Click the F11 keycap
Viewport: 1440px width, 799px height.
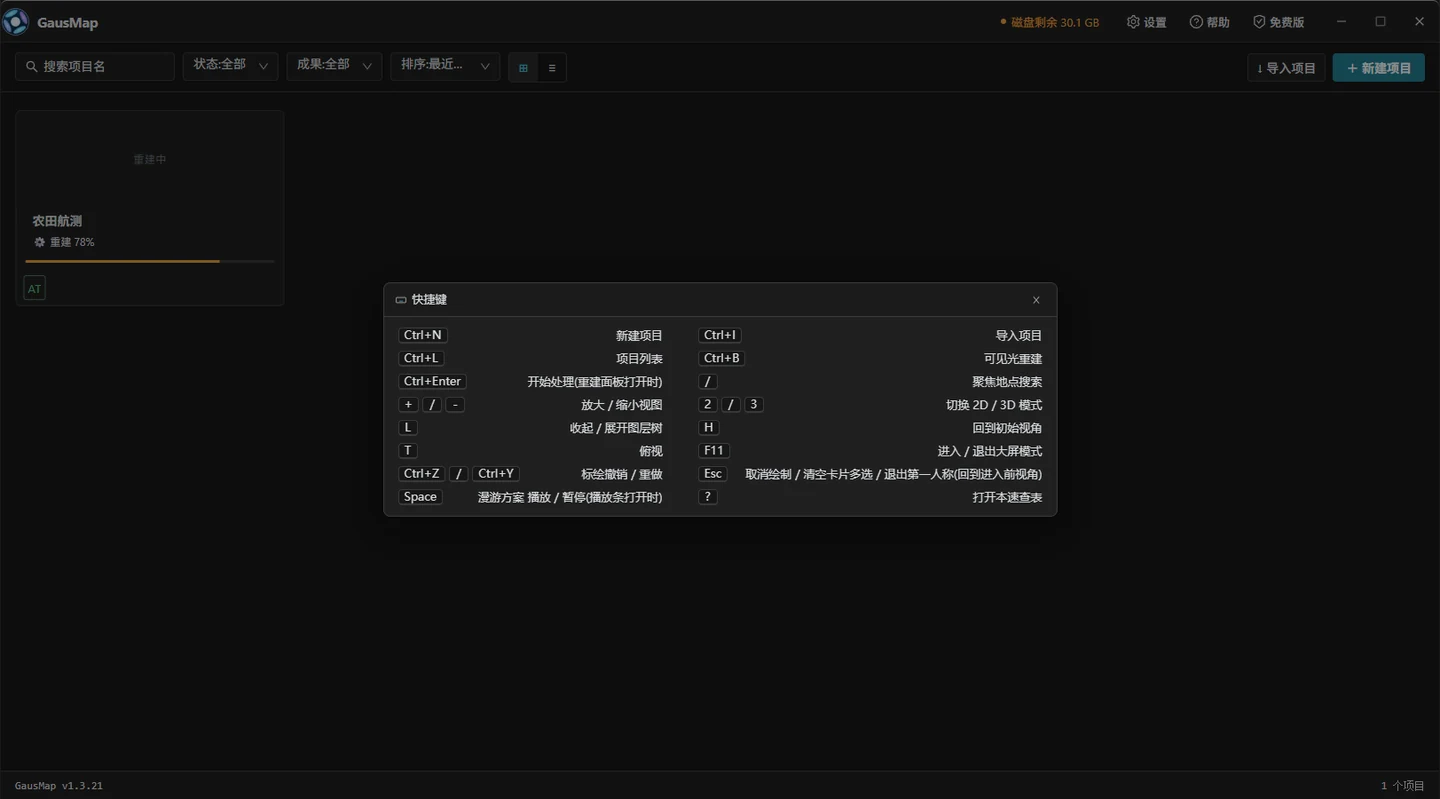[714, 451]
